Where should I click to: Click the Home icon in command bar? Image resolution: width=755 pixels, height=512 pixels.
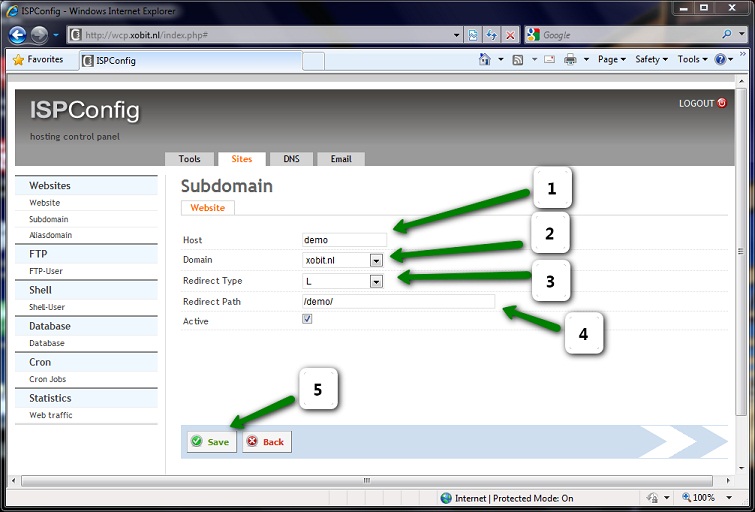click(x=486, y=60)
